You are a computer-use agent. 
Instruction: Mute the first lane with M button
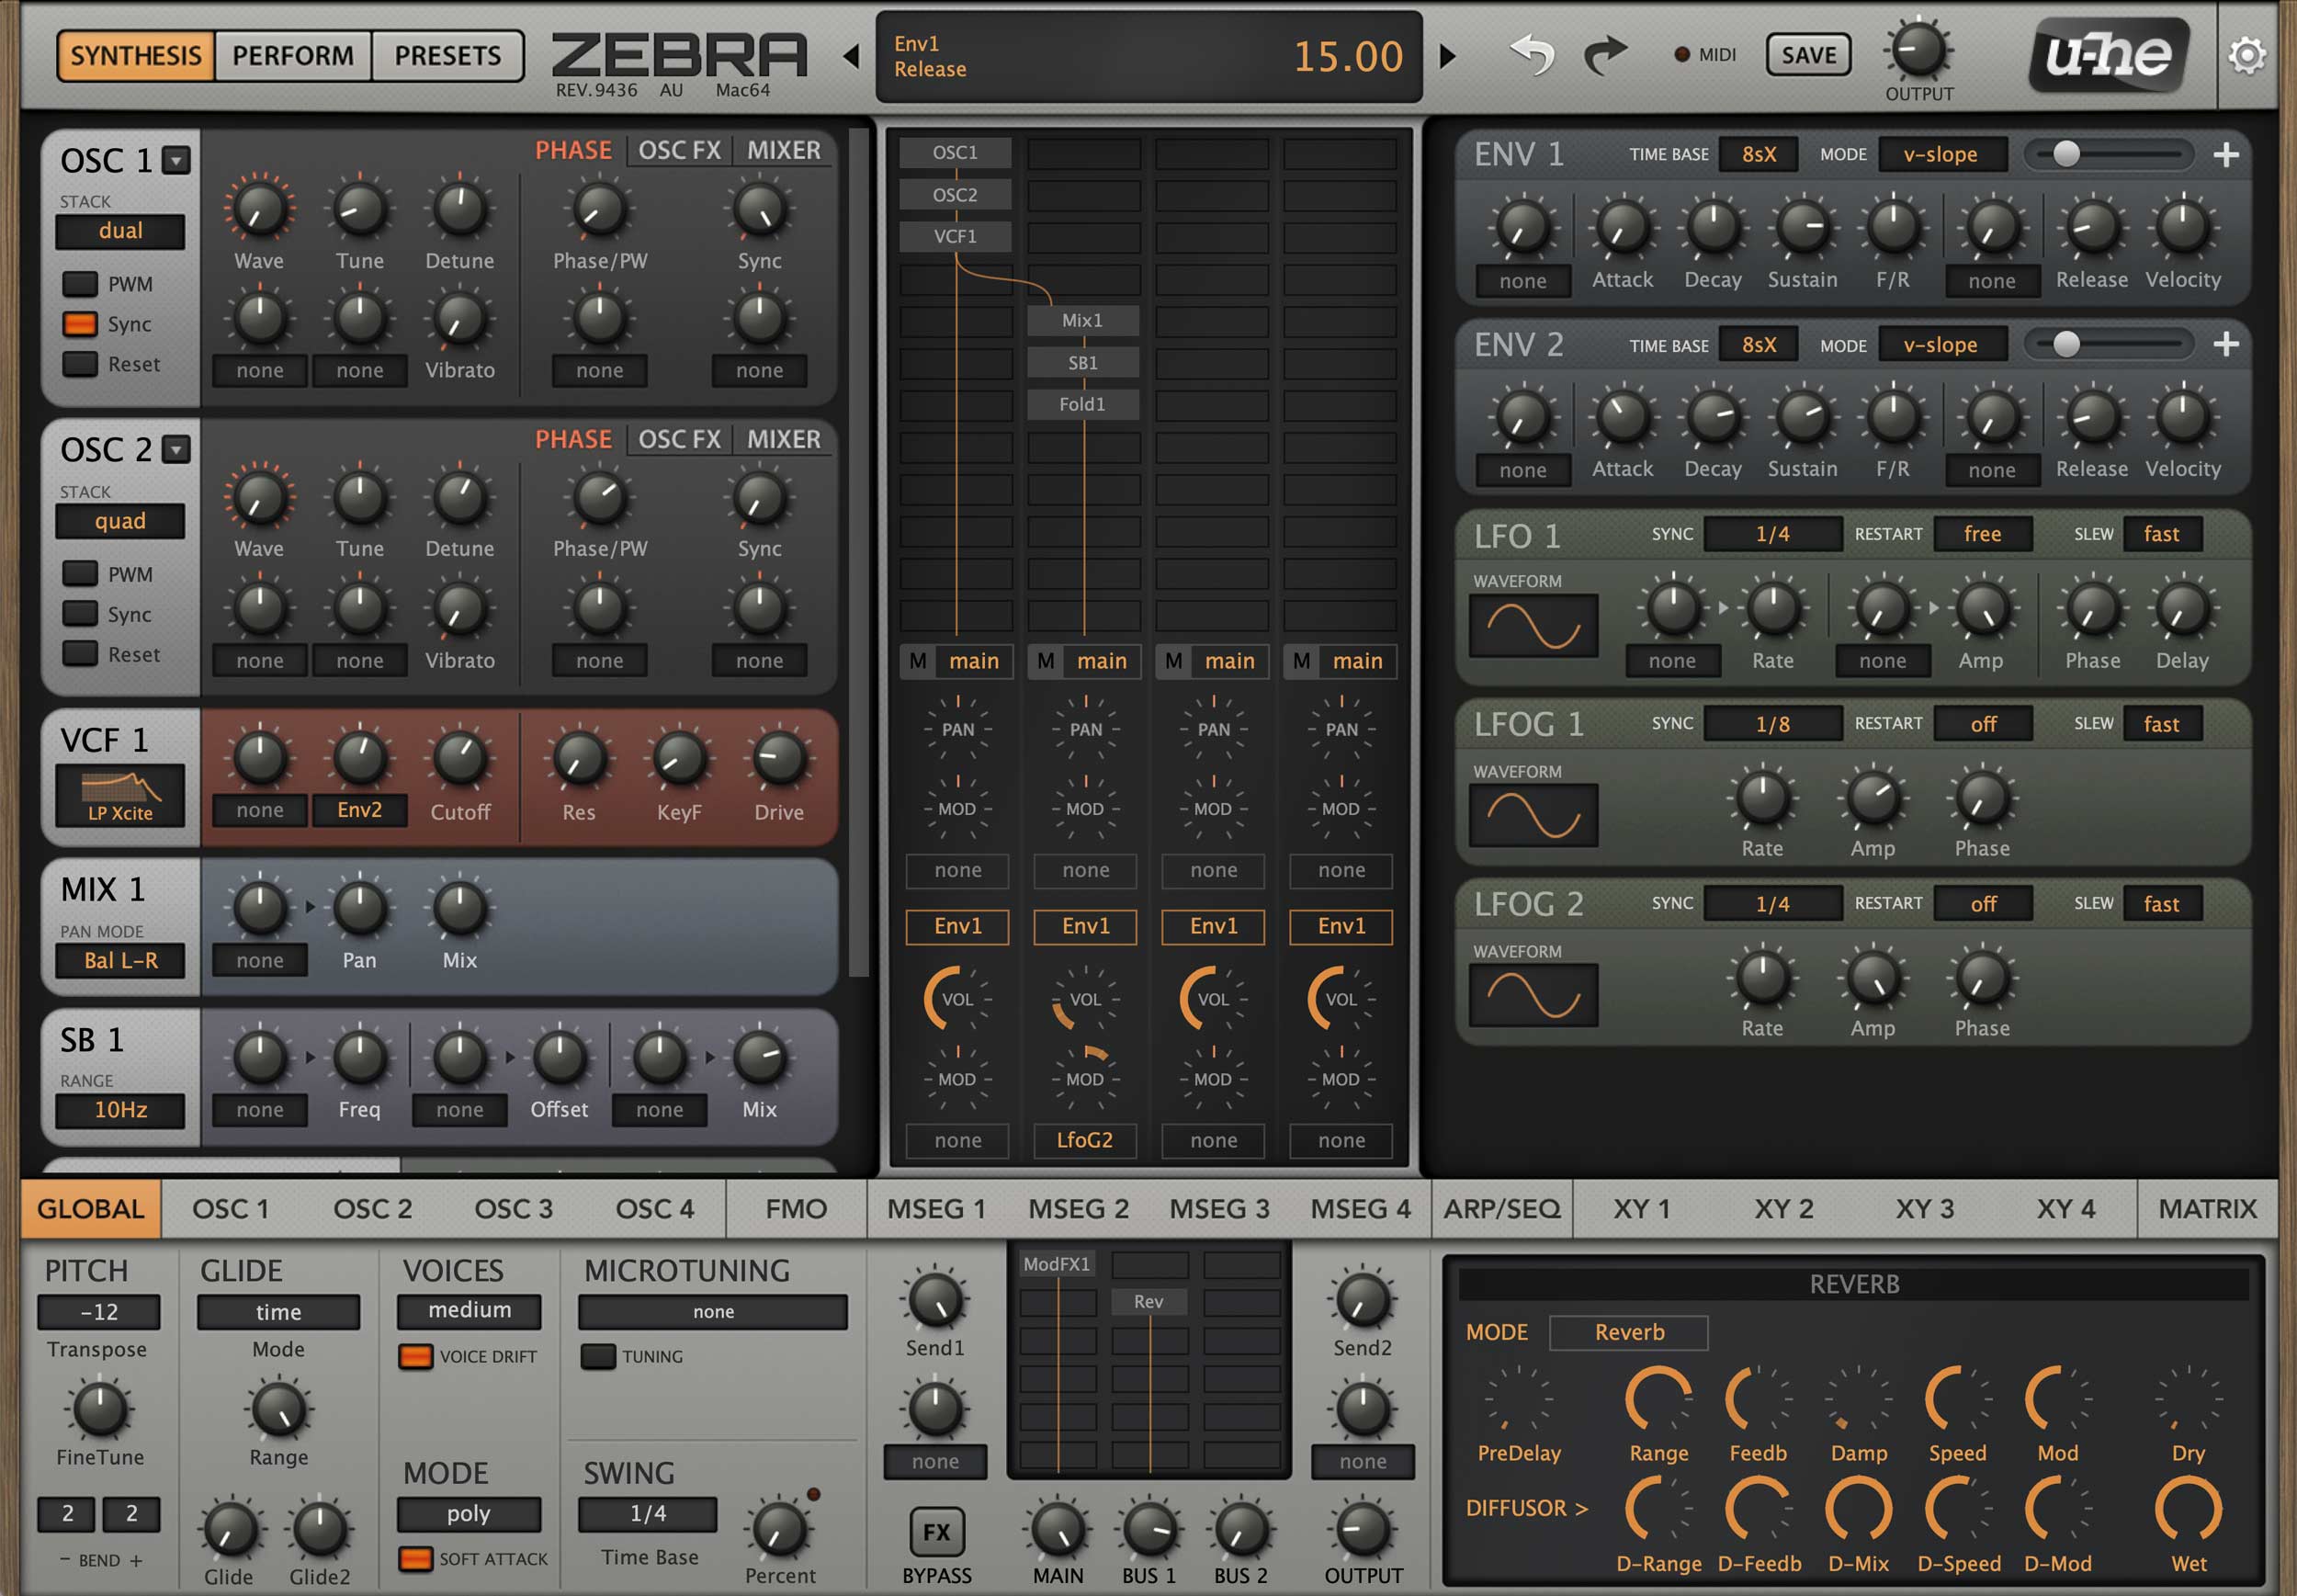(x=918, y=661)
